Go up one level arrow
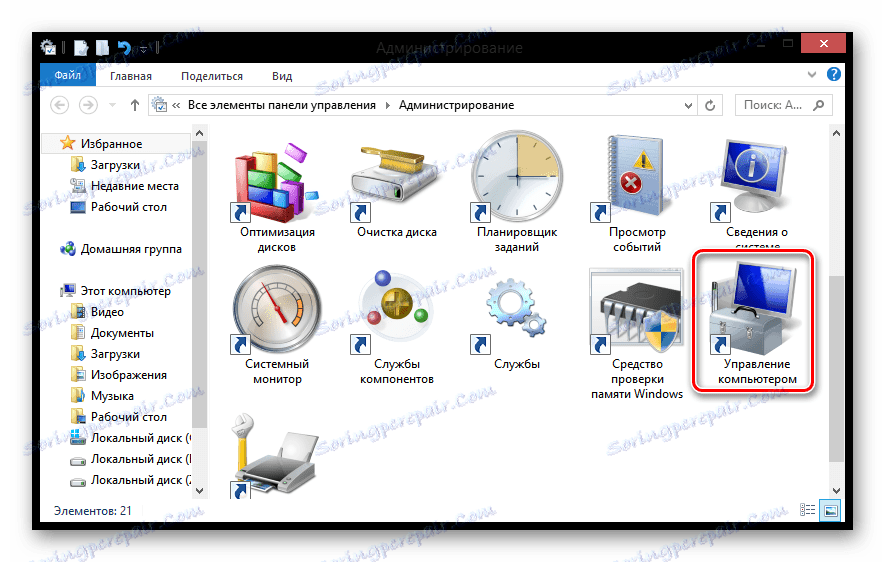The image size is (885, 562). pyautogui.click(x=134, y=105)
